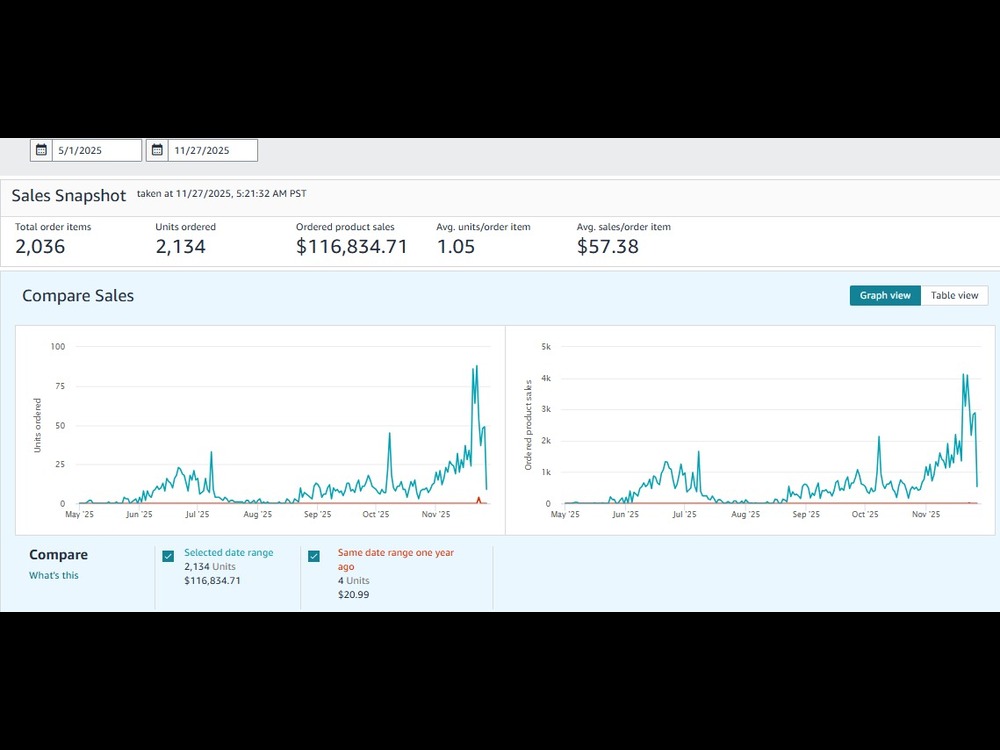Click Sep '25 label on units chart
Image resolution: width=1000 pixels, height=750 pixels.
318,514
